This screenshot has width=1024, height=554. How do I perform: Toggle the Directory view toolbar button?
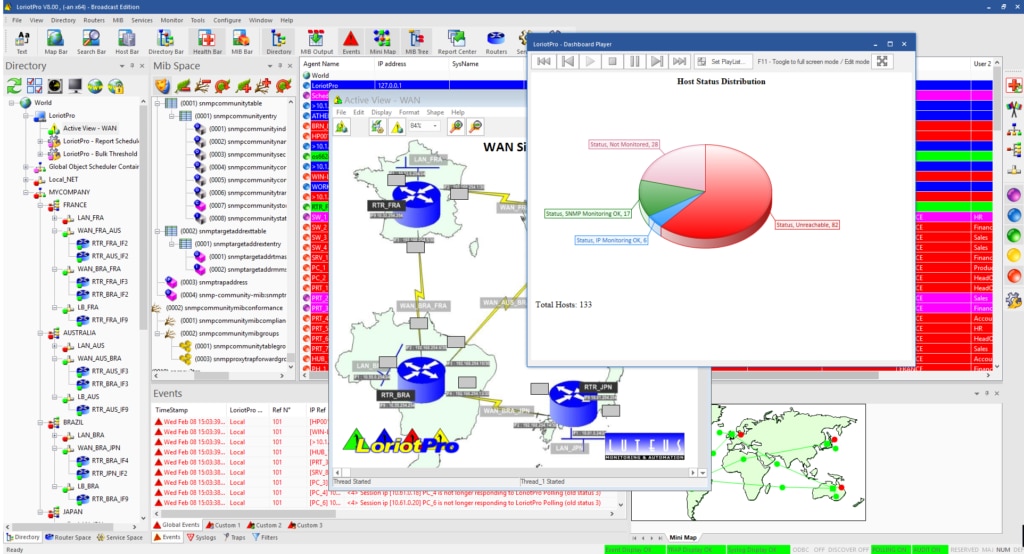pyautogui.click(x=279, y=42)
